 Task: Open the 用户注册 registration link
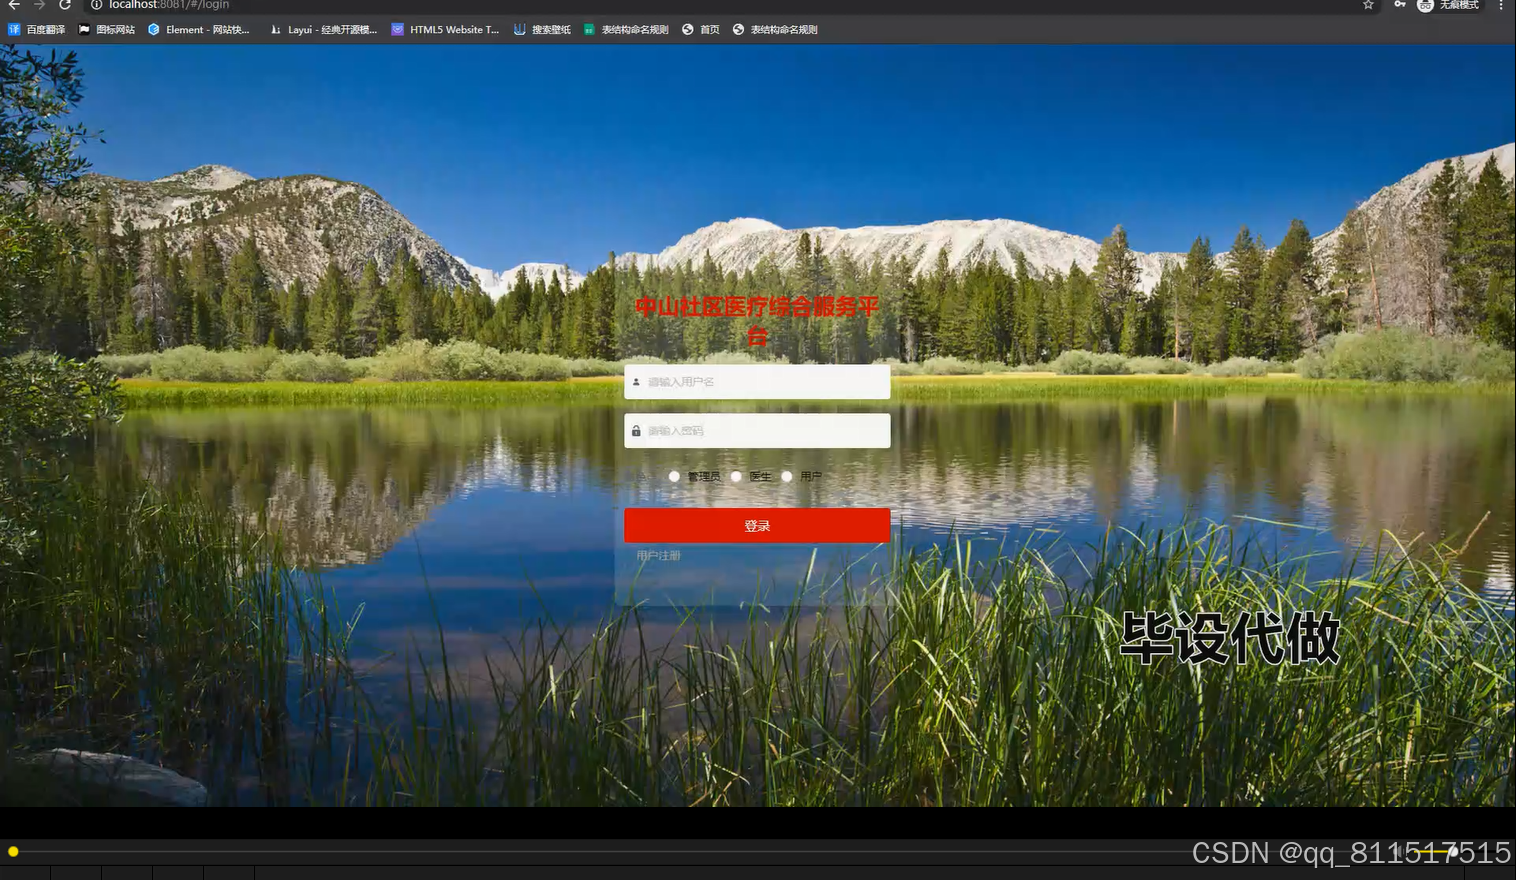click(x=658, y=556)
